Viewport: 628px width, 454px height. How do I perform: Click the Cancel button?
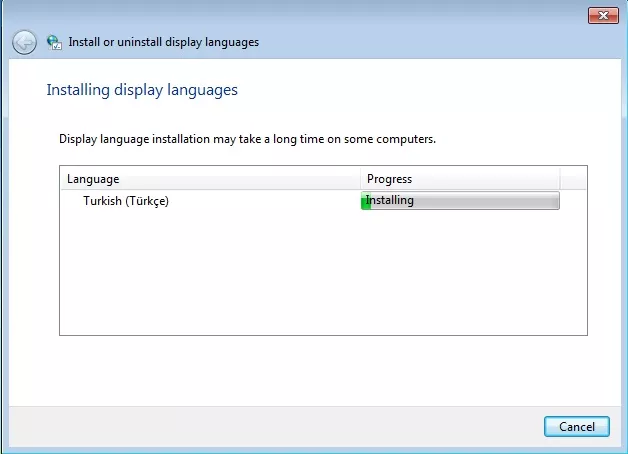click(x=577, y=426)
